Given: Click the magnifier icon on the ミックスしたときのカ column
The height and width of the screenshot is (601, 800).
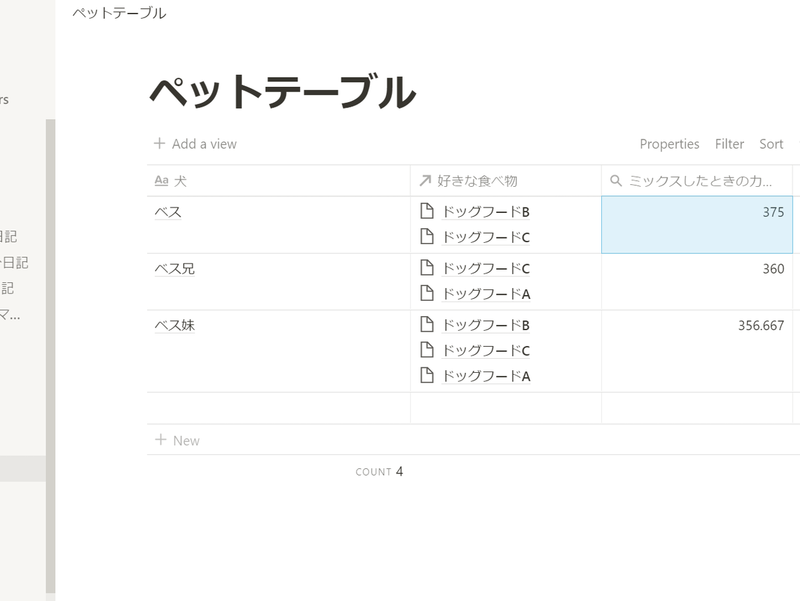Looking at the screenshot, I should click(614, 181).
